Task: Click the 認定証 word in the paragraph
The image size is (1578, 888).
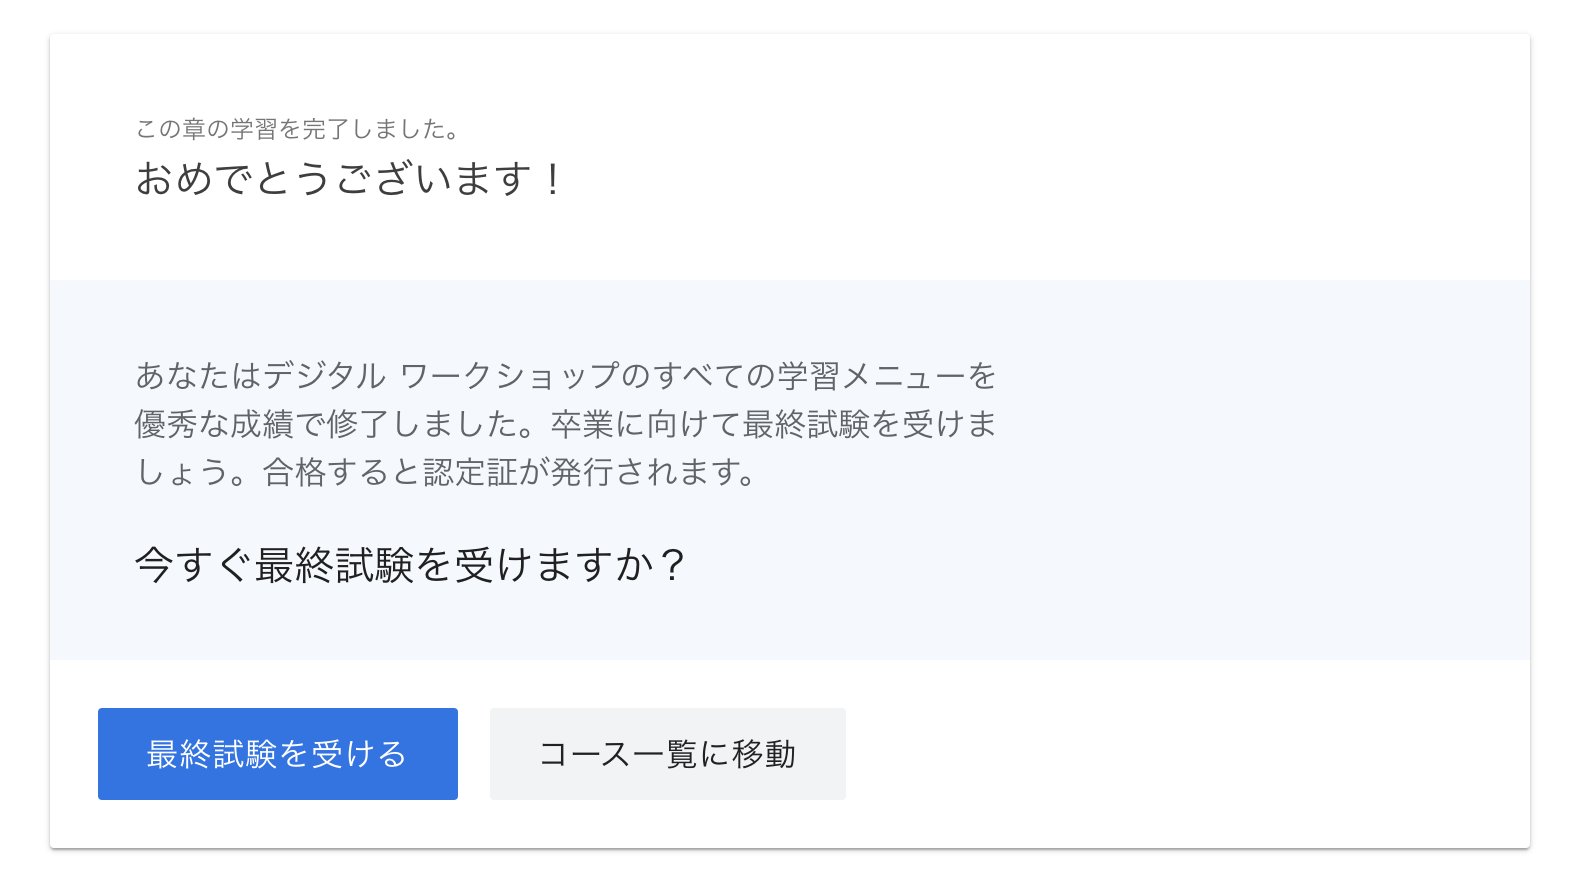Action: click(470, 472)
